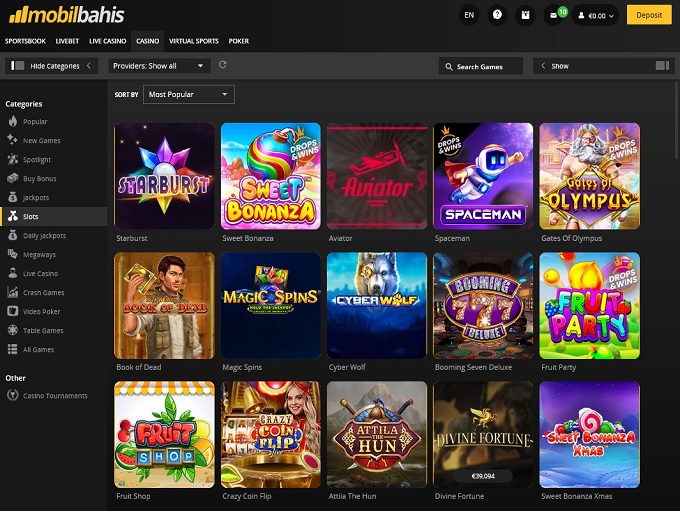Open the Providers: Show all dropdown
680x511 pixels.
point(158,66)
